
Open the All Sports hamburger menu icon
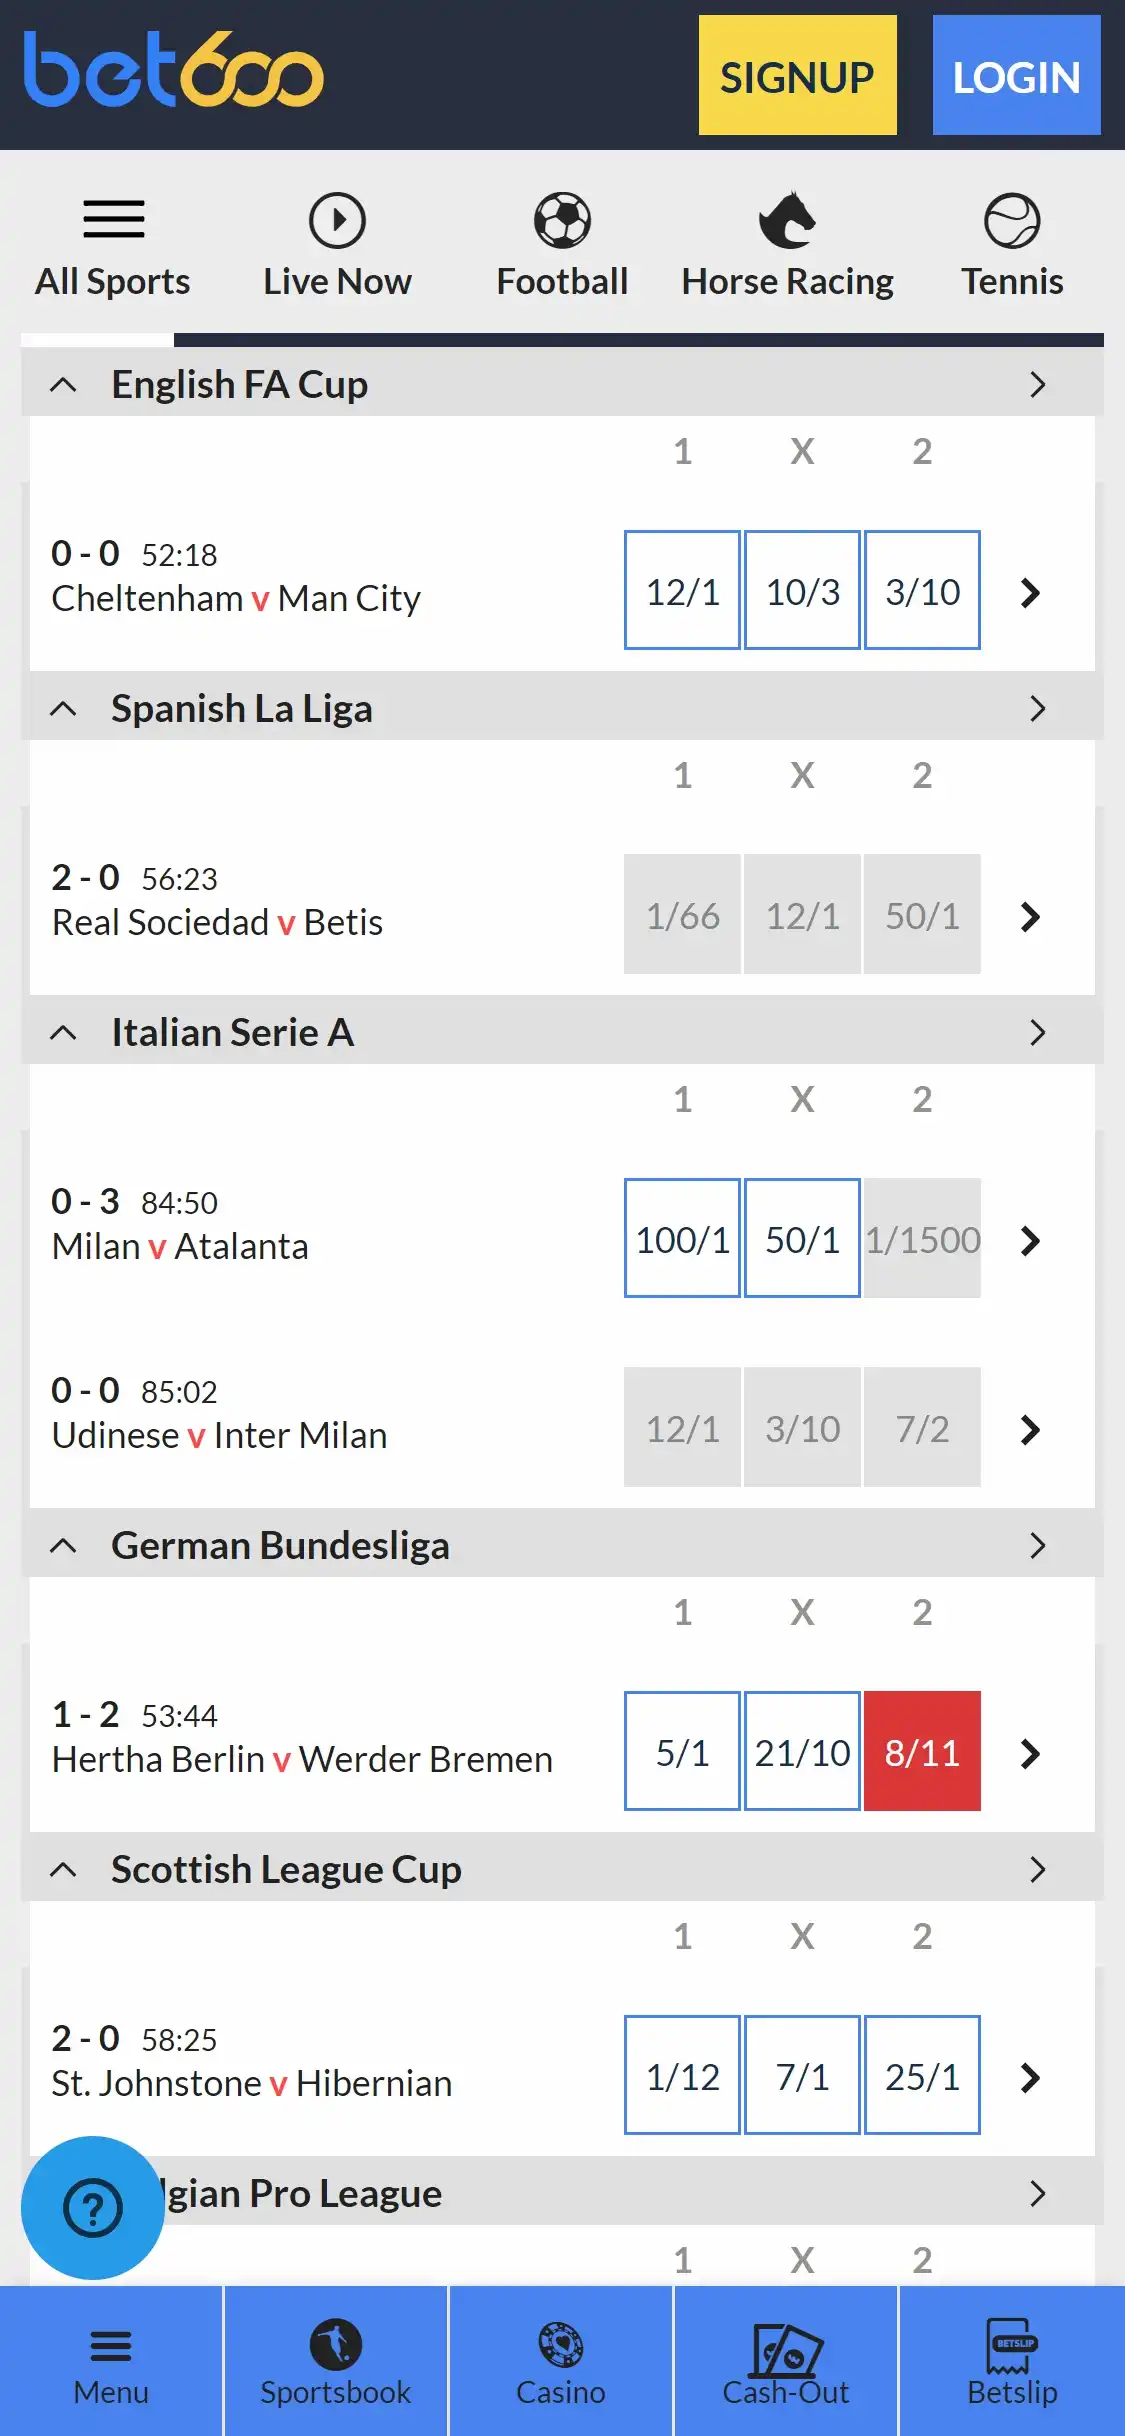113,219
